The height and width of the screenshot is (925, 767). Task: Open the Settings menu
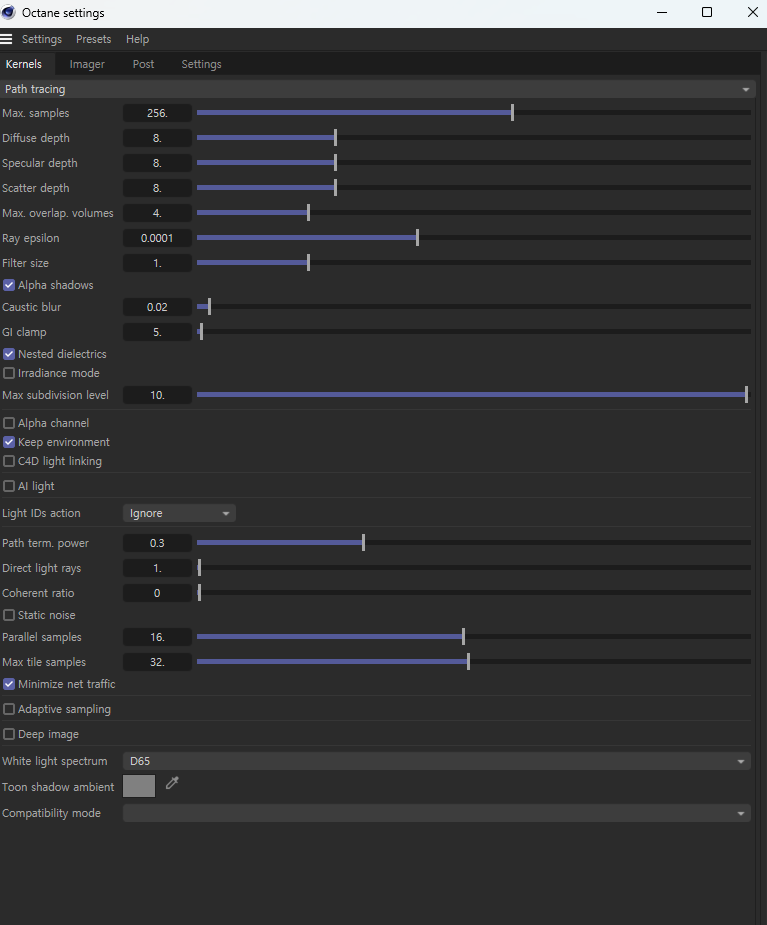(42, 39)
